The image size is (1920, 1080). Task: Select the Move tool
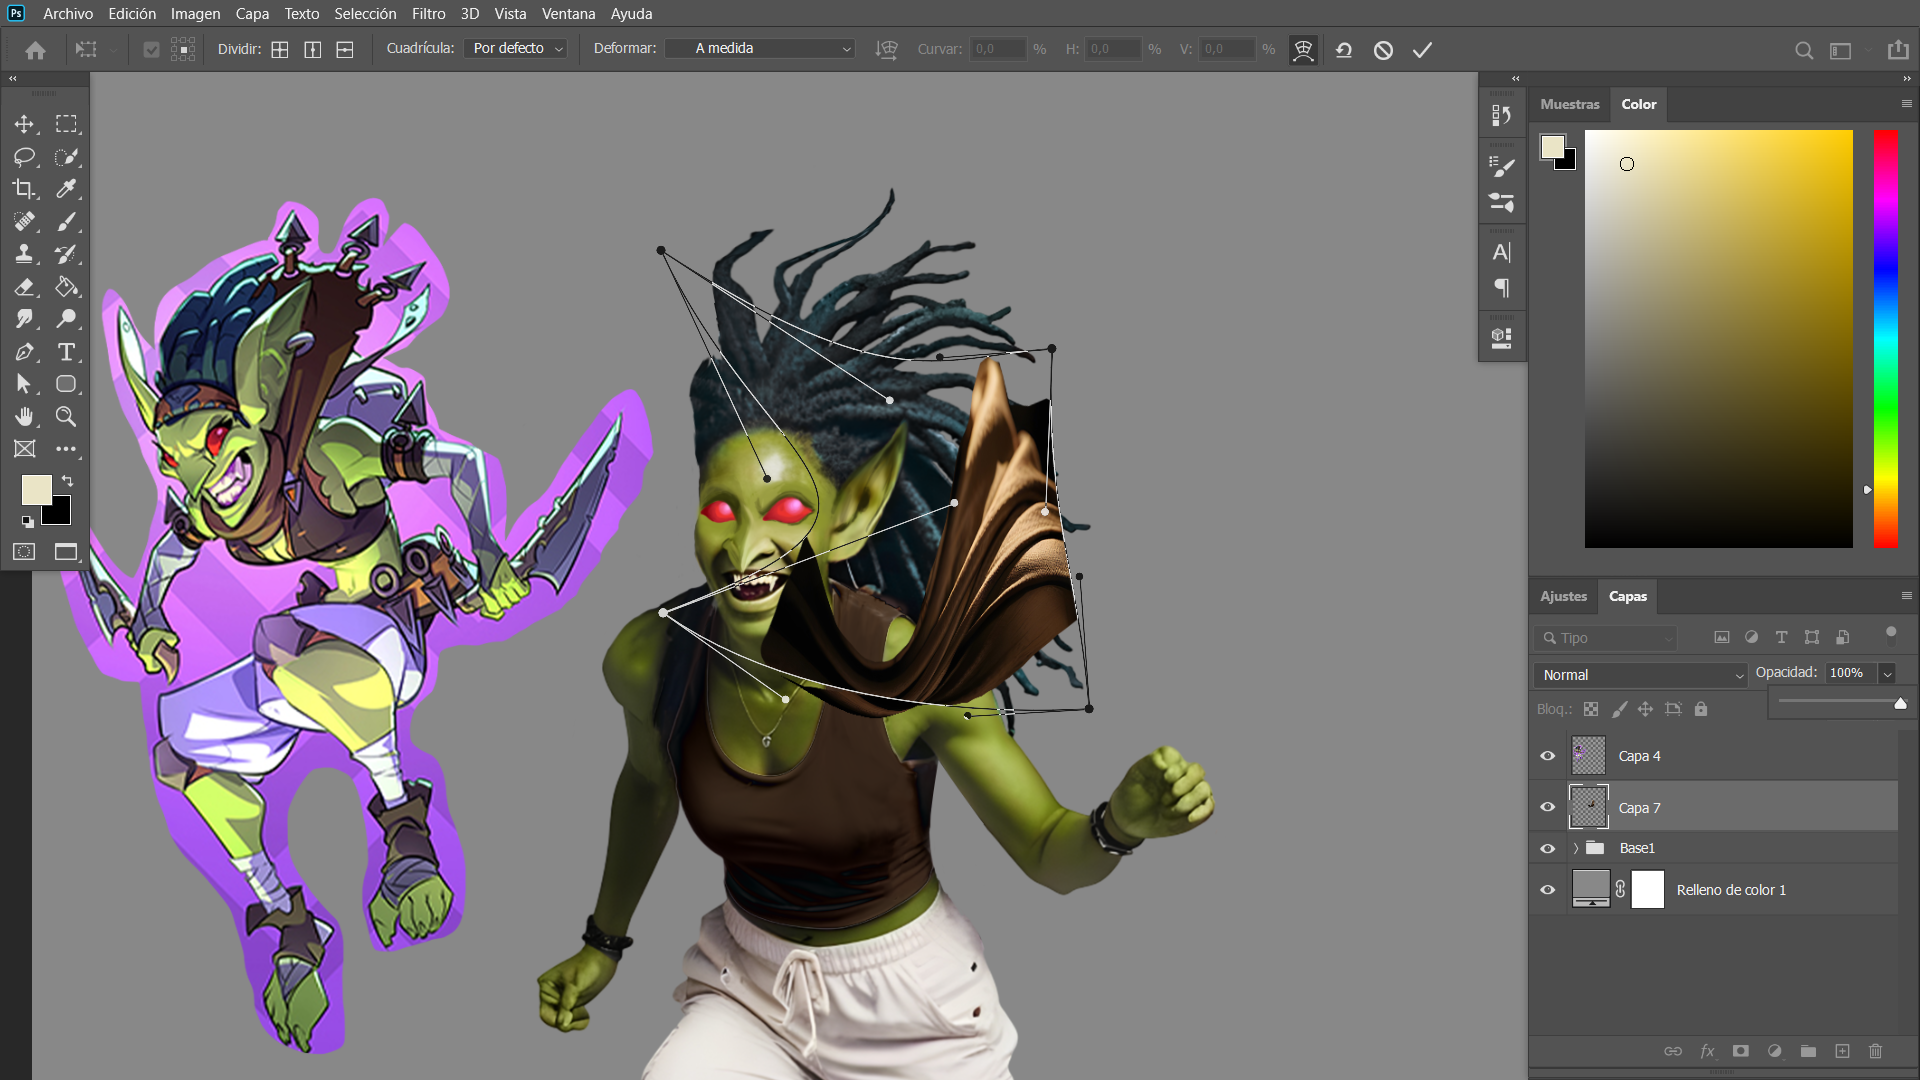(x=24, y=124)
